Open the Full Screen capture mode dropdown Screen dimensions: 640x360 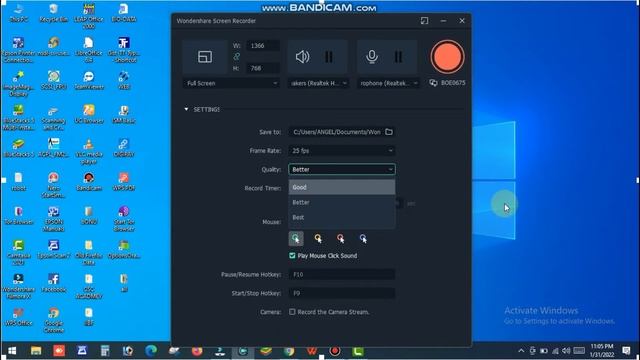[231, 83]
